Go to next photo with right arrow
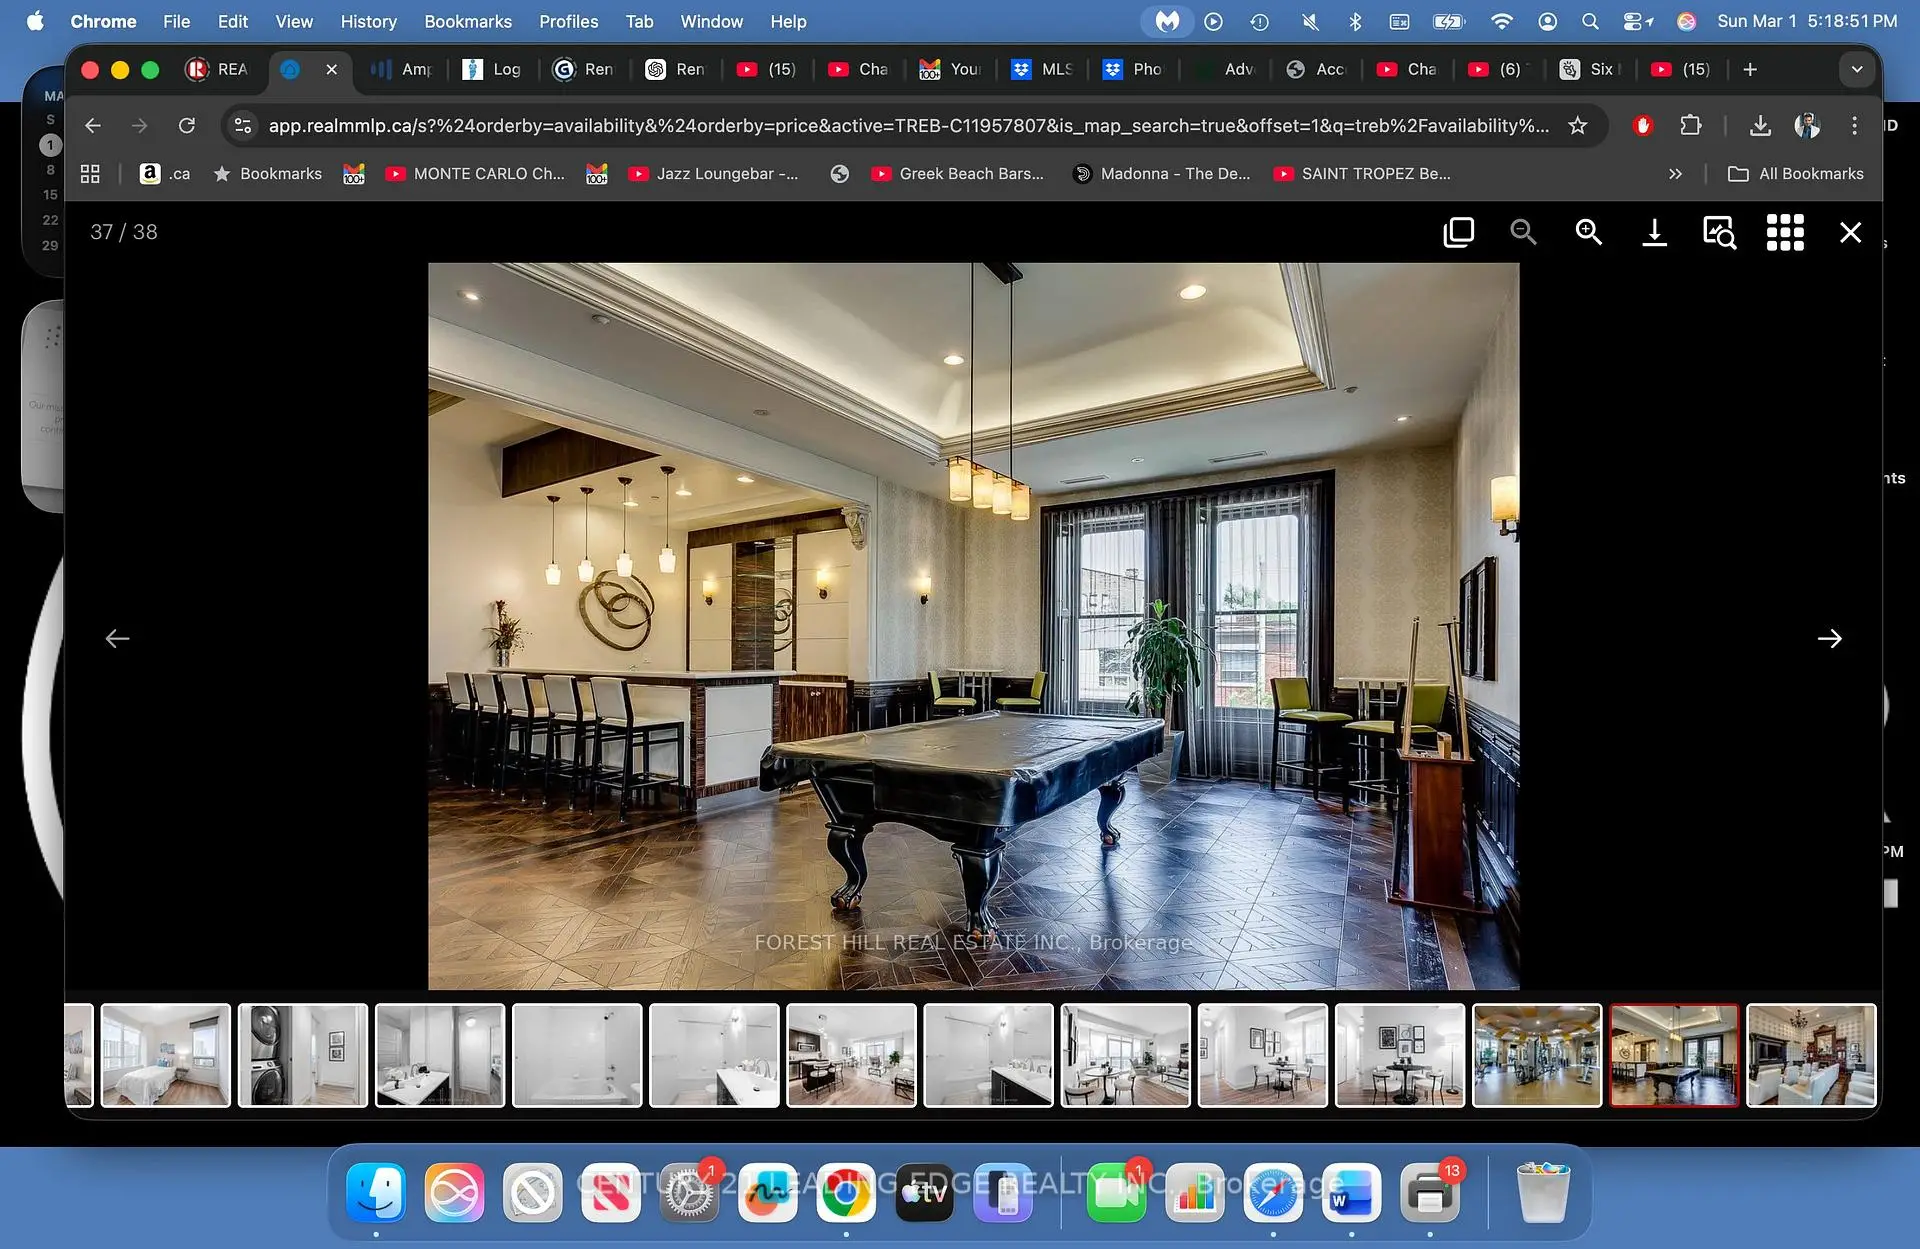The height and width of the screenshot is (1249, 1920). 1829,638
